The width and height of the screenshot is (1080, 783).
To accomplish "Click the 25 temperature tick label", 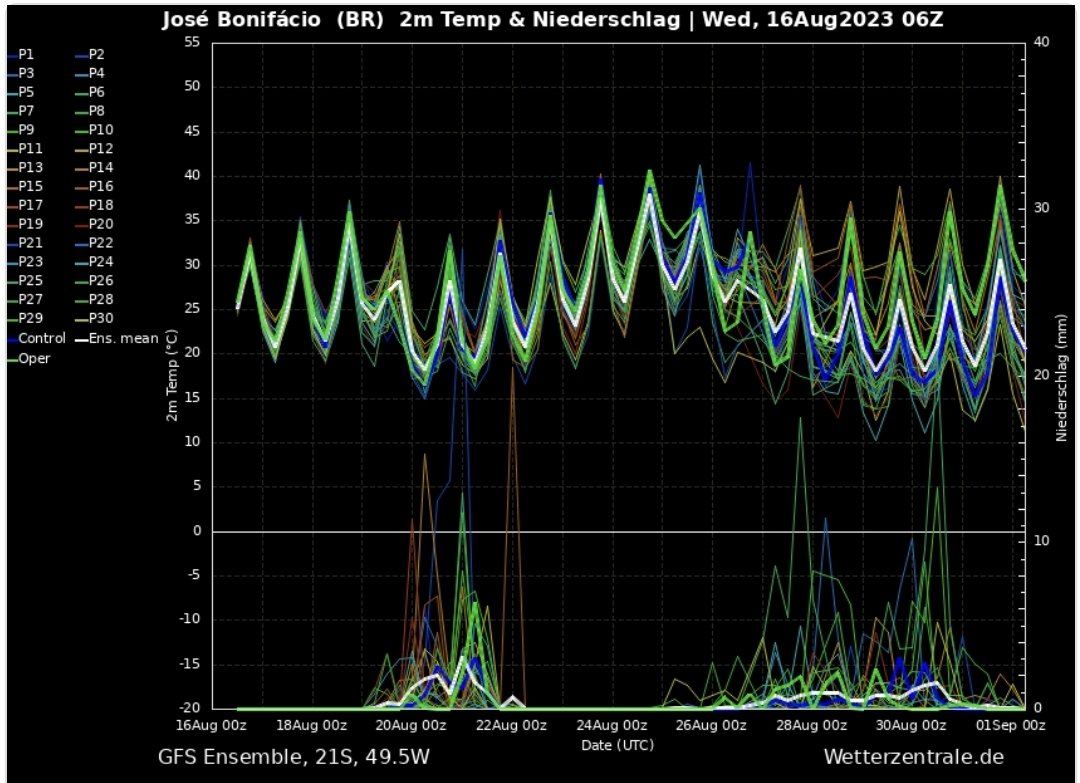I will coord(192,309).
